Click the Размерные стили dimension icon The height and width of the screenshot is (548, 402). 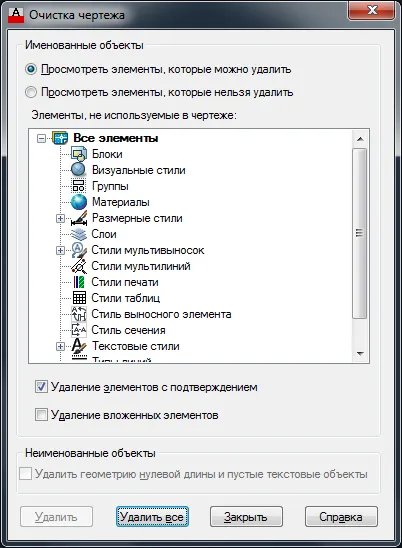coord(79,218)
